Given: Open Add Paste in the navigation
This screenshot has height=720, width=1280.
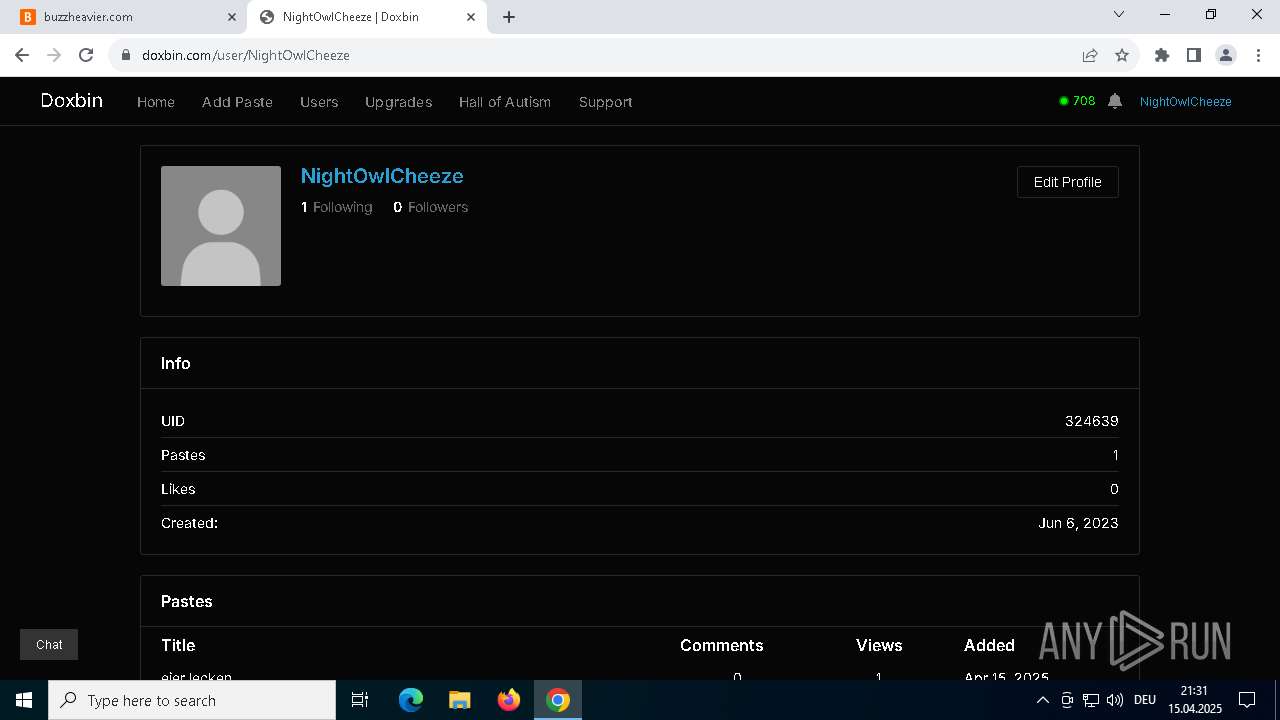Looking at the screenshot, I should point(237,102).
